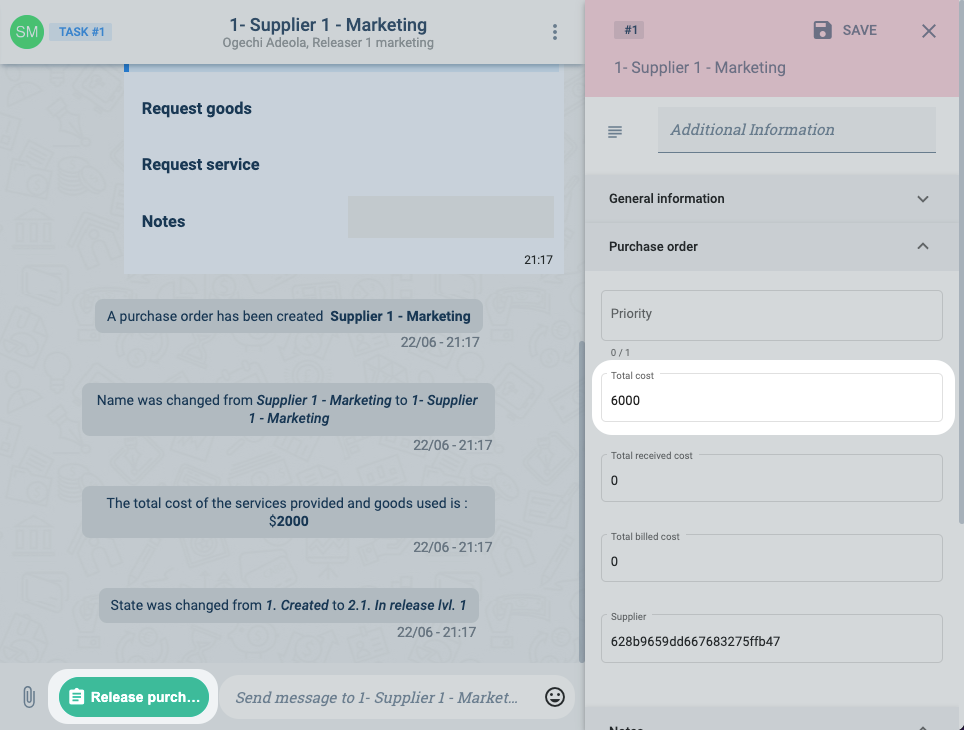Click the Additional Information field
Image resolution: width=964 pixels, height=730 pixels.
[x=797, y=130]
